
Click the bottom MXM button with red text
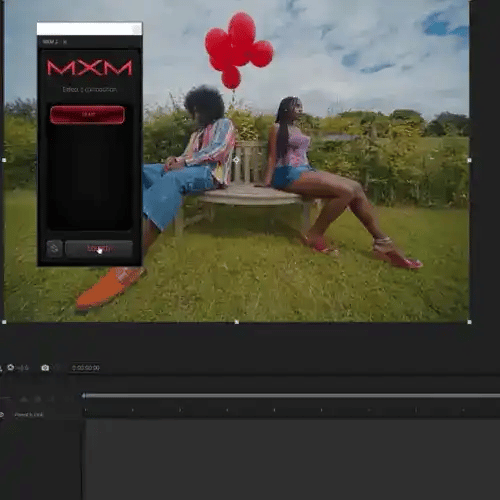[99, 249]
